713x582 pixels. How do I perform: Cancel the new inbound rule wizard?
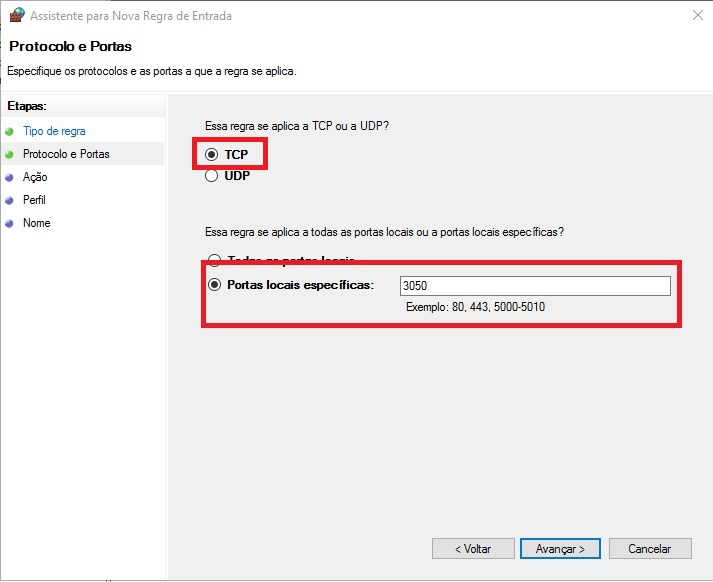[649, 549]
